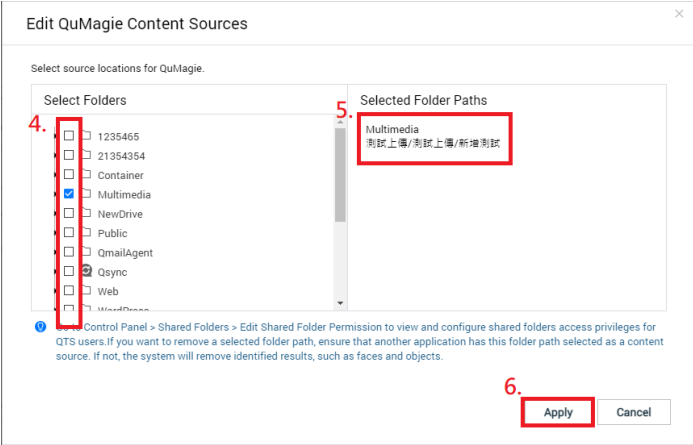This screenshot has height=445, width=693.
Task: Enable the Qsync folder checkbox
Action: 69,271
